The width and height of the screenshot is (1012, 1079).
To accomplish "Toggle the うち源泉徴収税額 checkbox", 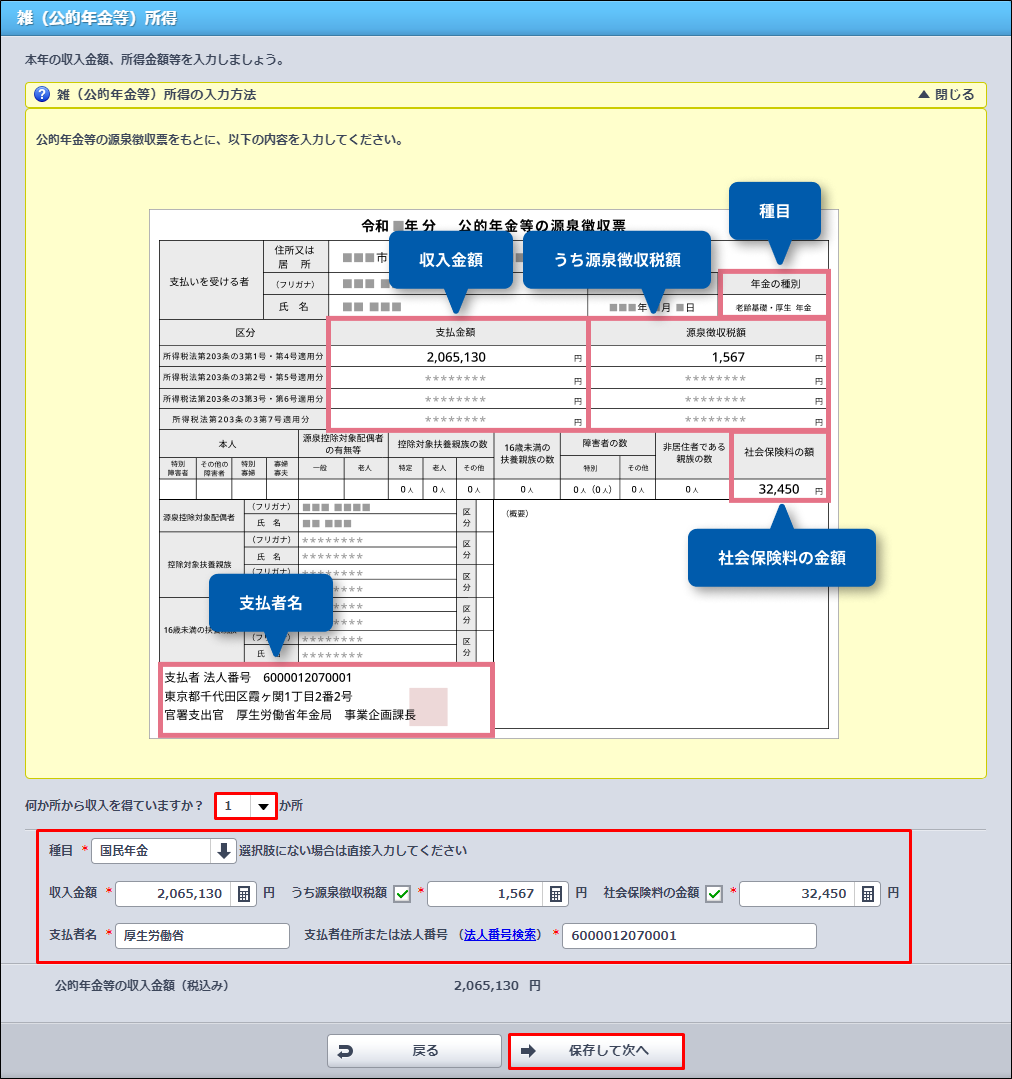I will (x=402, y=894).
